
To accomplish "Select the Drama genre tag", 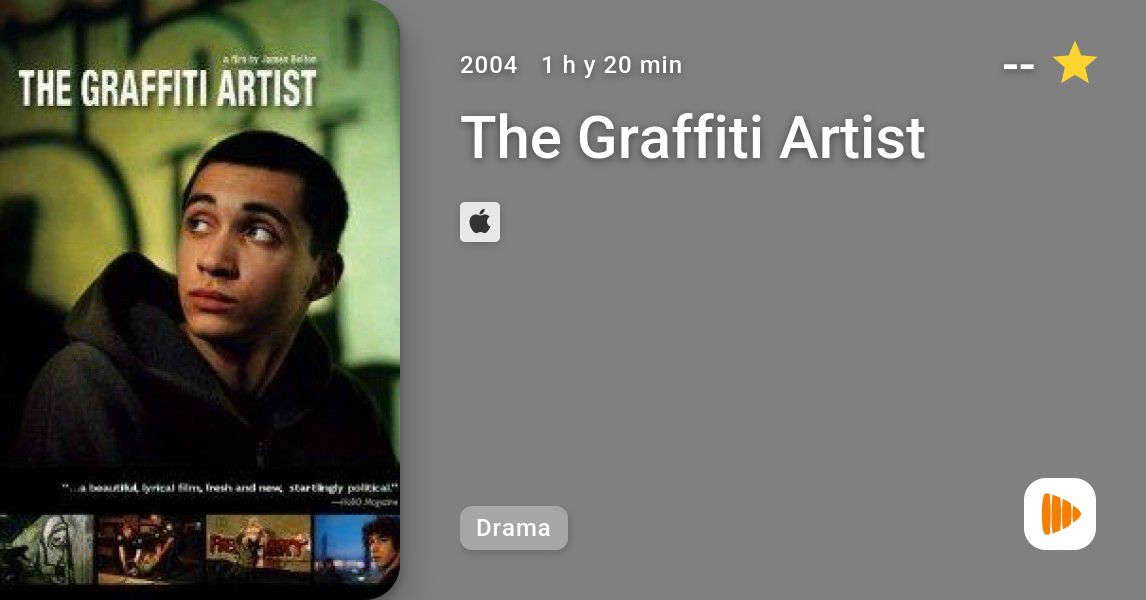I will (x=513, y=528).
